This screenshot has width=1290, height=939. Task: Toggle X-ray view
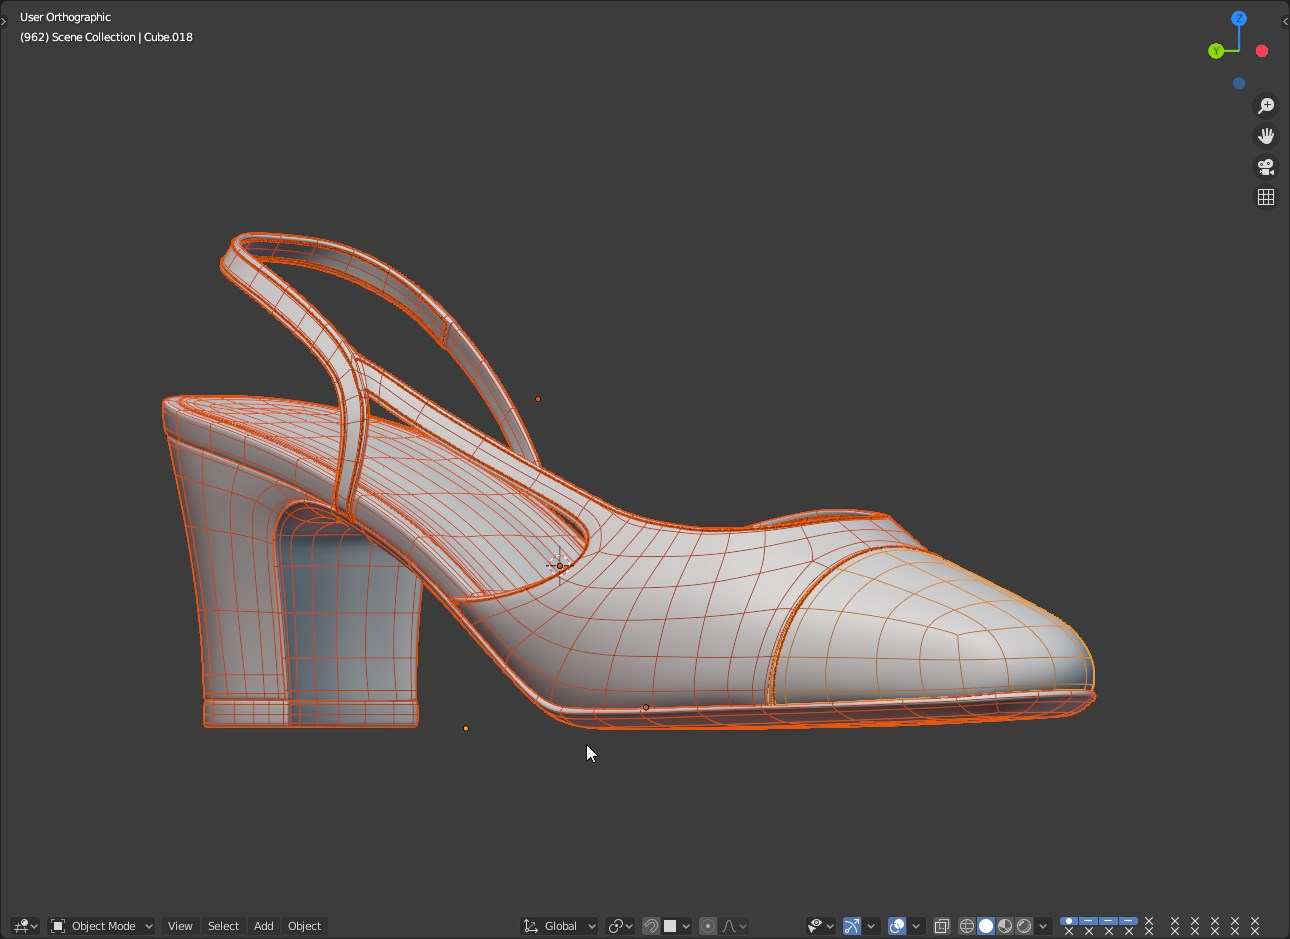tap(941, 926)
